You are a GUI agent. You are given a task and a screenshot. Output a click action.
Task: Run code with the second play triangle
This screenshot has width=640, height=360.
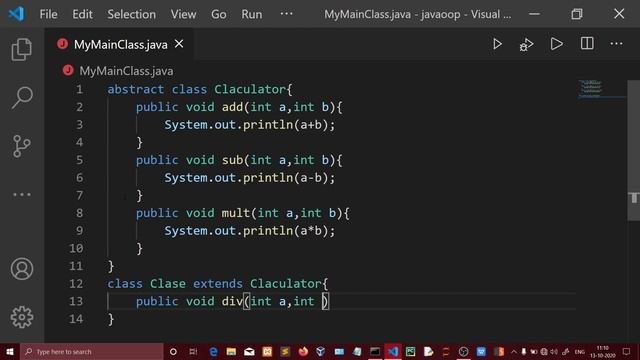tap(556, 44)
